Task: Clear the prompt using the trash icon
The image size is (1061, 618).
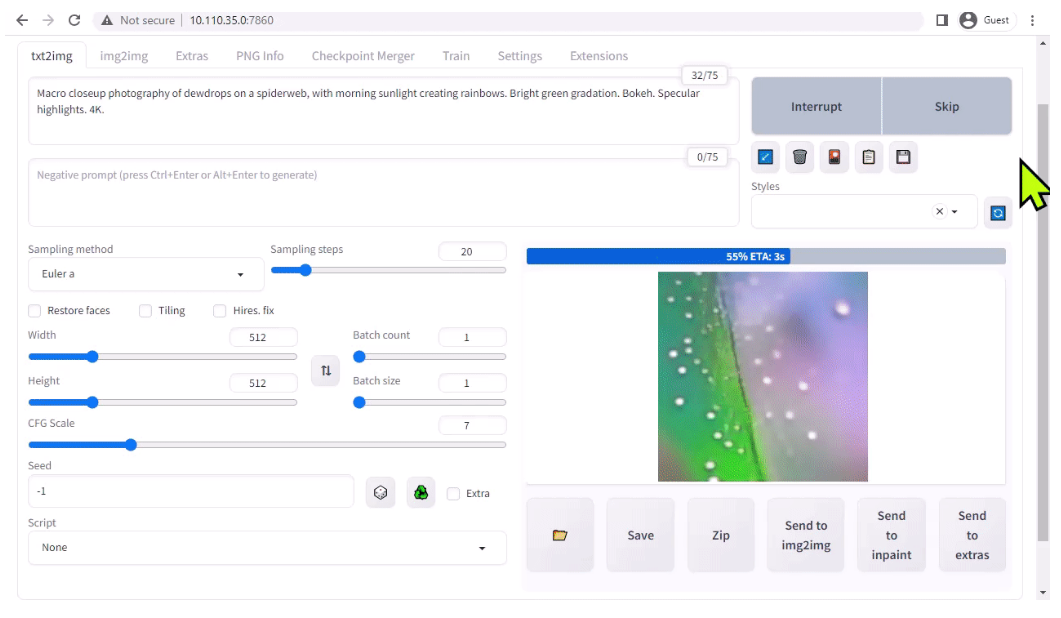Action: click(x=799, y=157)
